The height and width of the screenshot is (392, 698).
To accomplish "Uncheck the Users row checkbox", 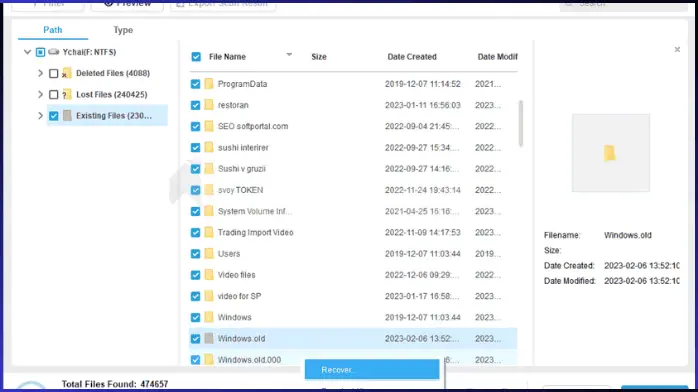I will pos(195,254).
